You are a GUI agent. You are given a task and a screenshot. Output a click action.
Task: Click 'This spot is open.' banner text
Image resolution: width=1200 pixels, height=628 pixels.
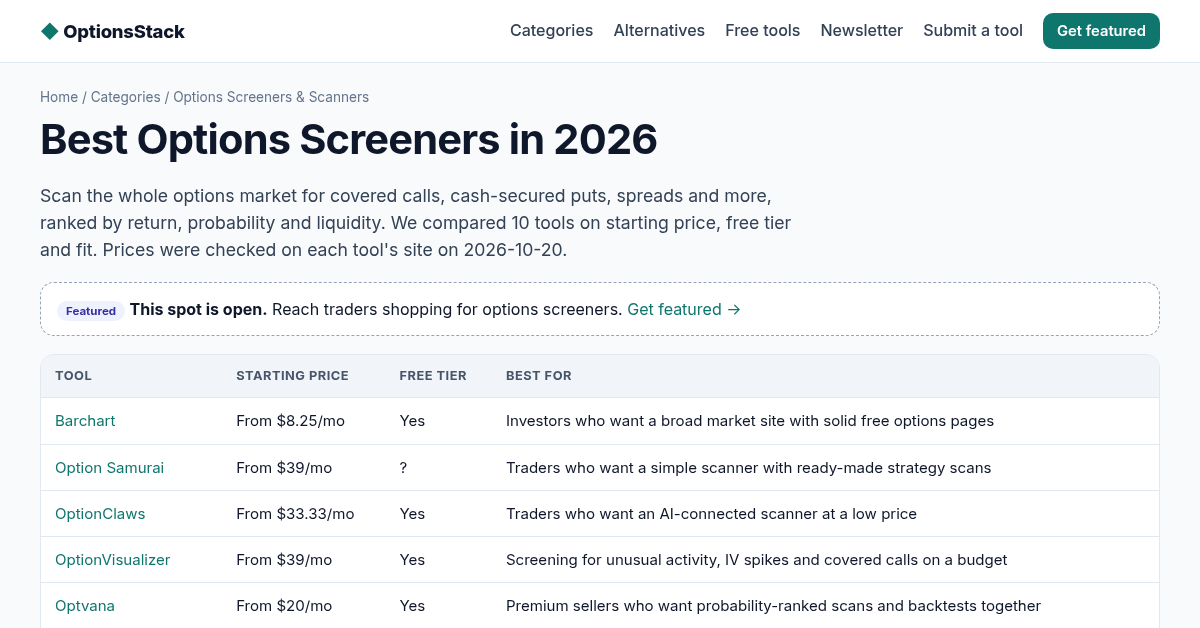tap(198, 310)
